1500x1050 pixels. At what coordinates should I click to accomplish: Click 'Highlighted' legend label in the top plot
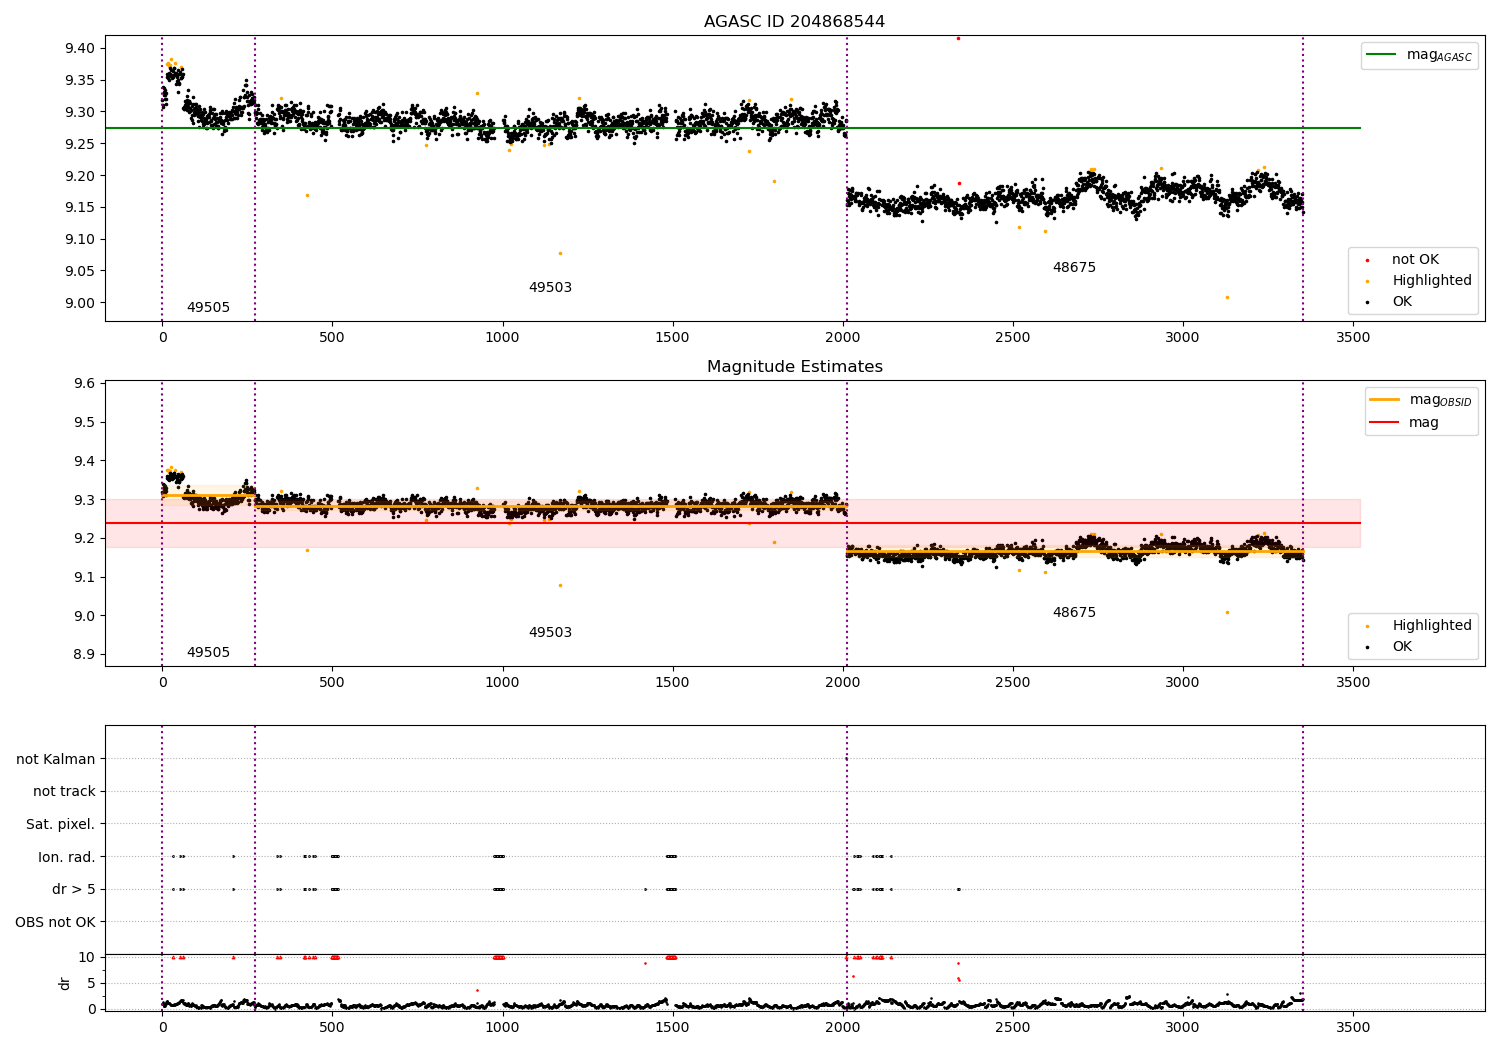point(1431,280)
